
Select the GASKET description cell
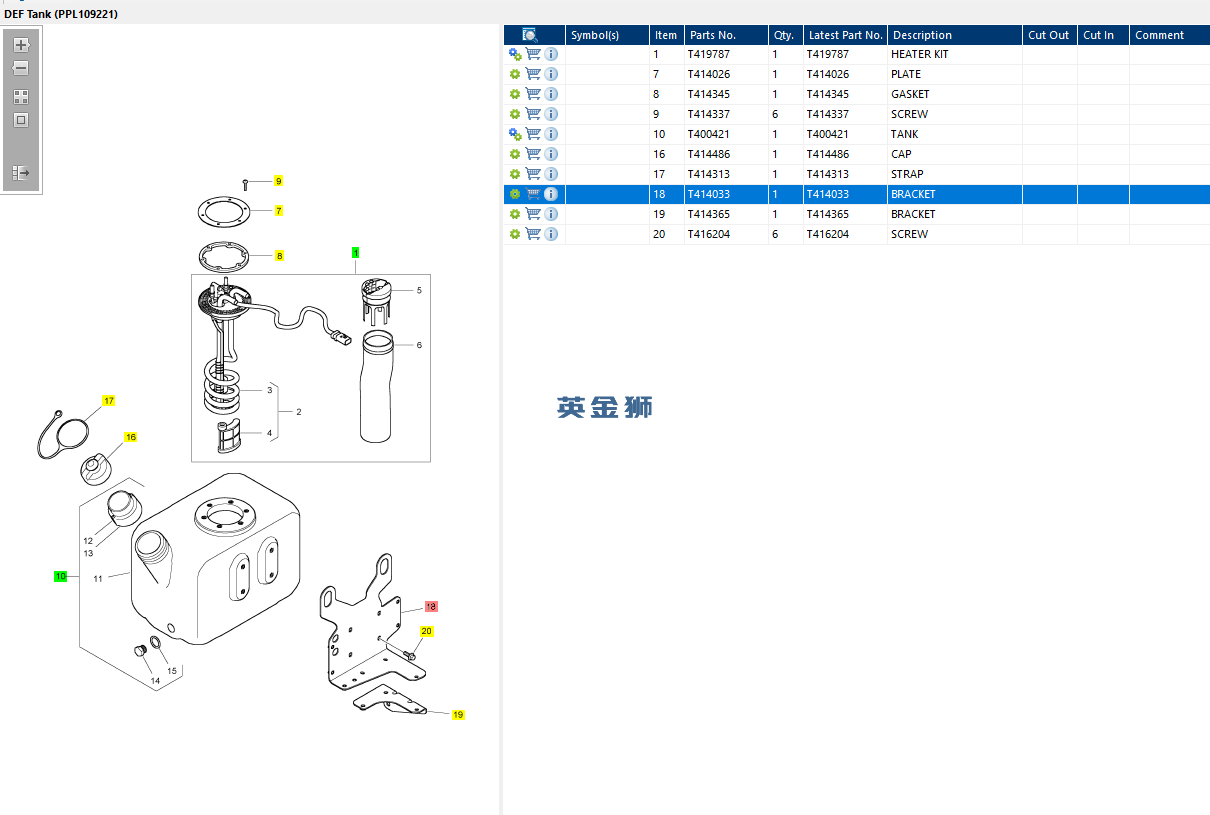955,94
